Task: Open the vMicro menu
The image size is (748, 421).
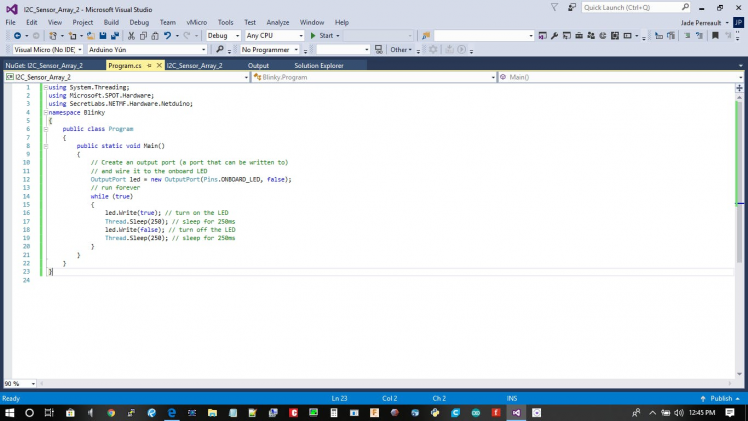Action: tap(196, 21)
